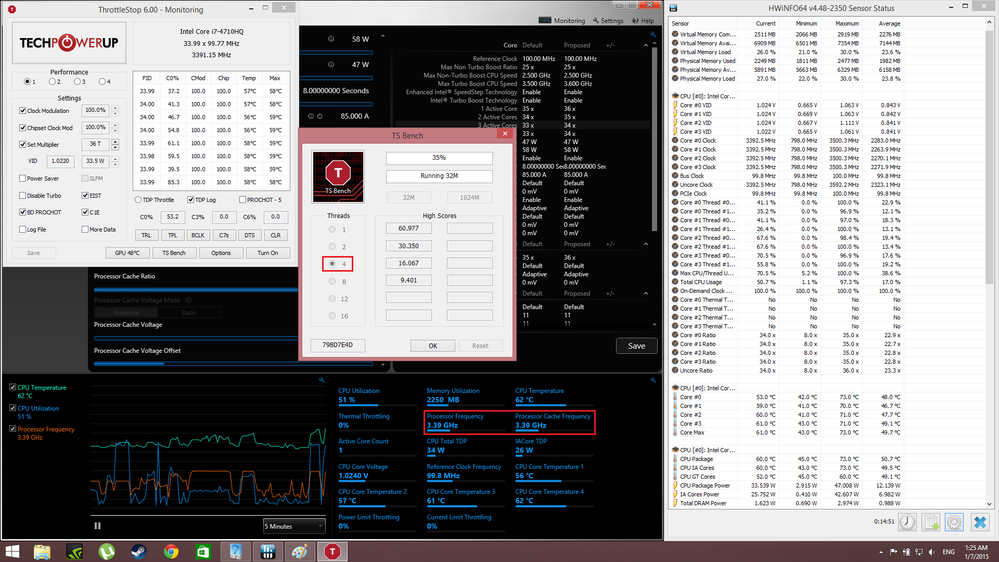The width and height of the screenshot is (999, 562).
Task: Enable Log File checkbox
Action: (23, 229)
